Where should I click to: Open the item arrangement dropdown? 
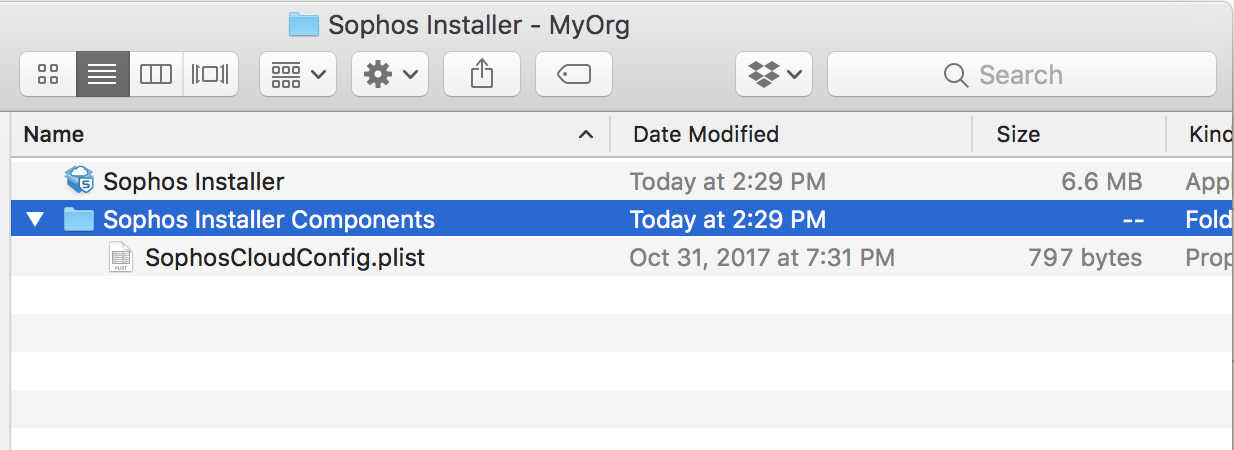pos(298,74)
